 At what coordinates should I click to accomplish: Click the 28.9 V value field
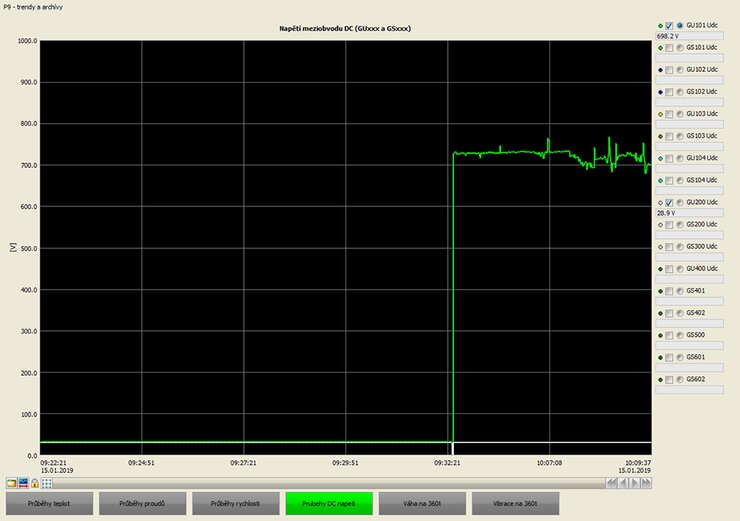690,213
